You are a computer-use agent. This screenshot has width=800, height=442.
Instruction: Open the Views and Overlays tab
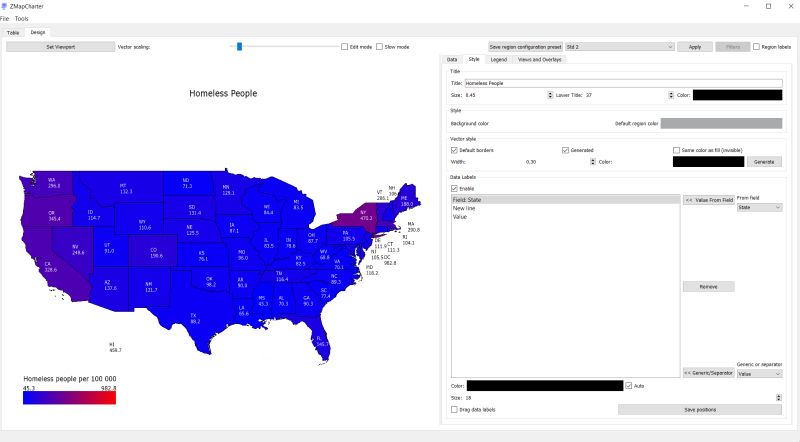[x=539, y=60]
